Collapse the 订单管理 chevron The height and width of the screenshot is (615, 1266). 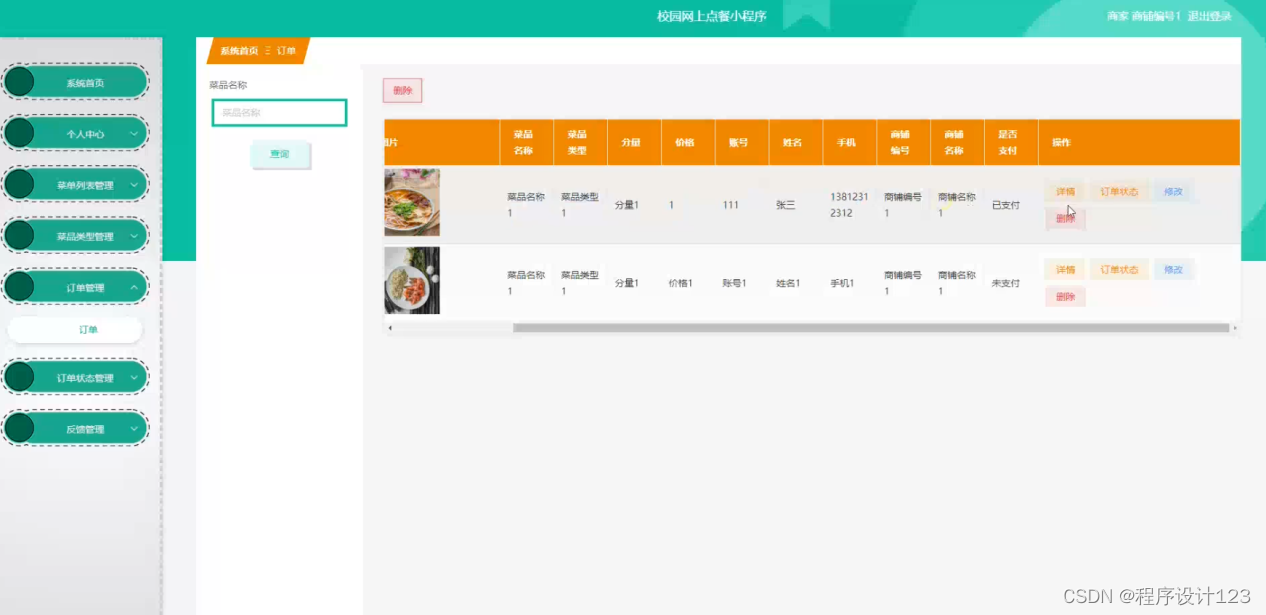pyautogui.click(x=134, y=287)
